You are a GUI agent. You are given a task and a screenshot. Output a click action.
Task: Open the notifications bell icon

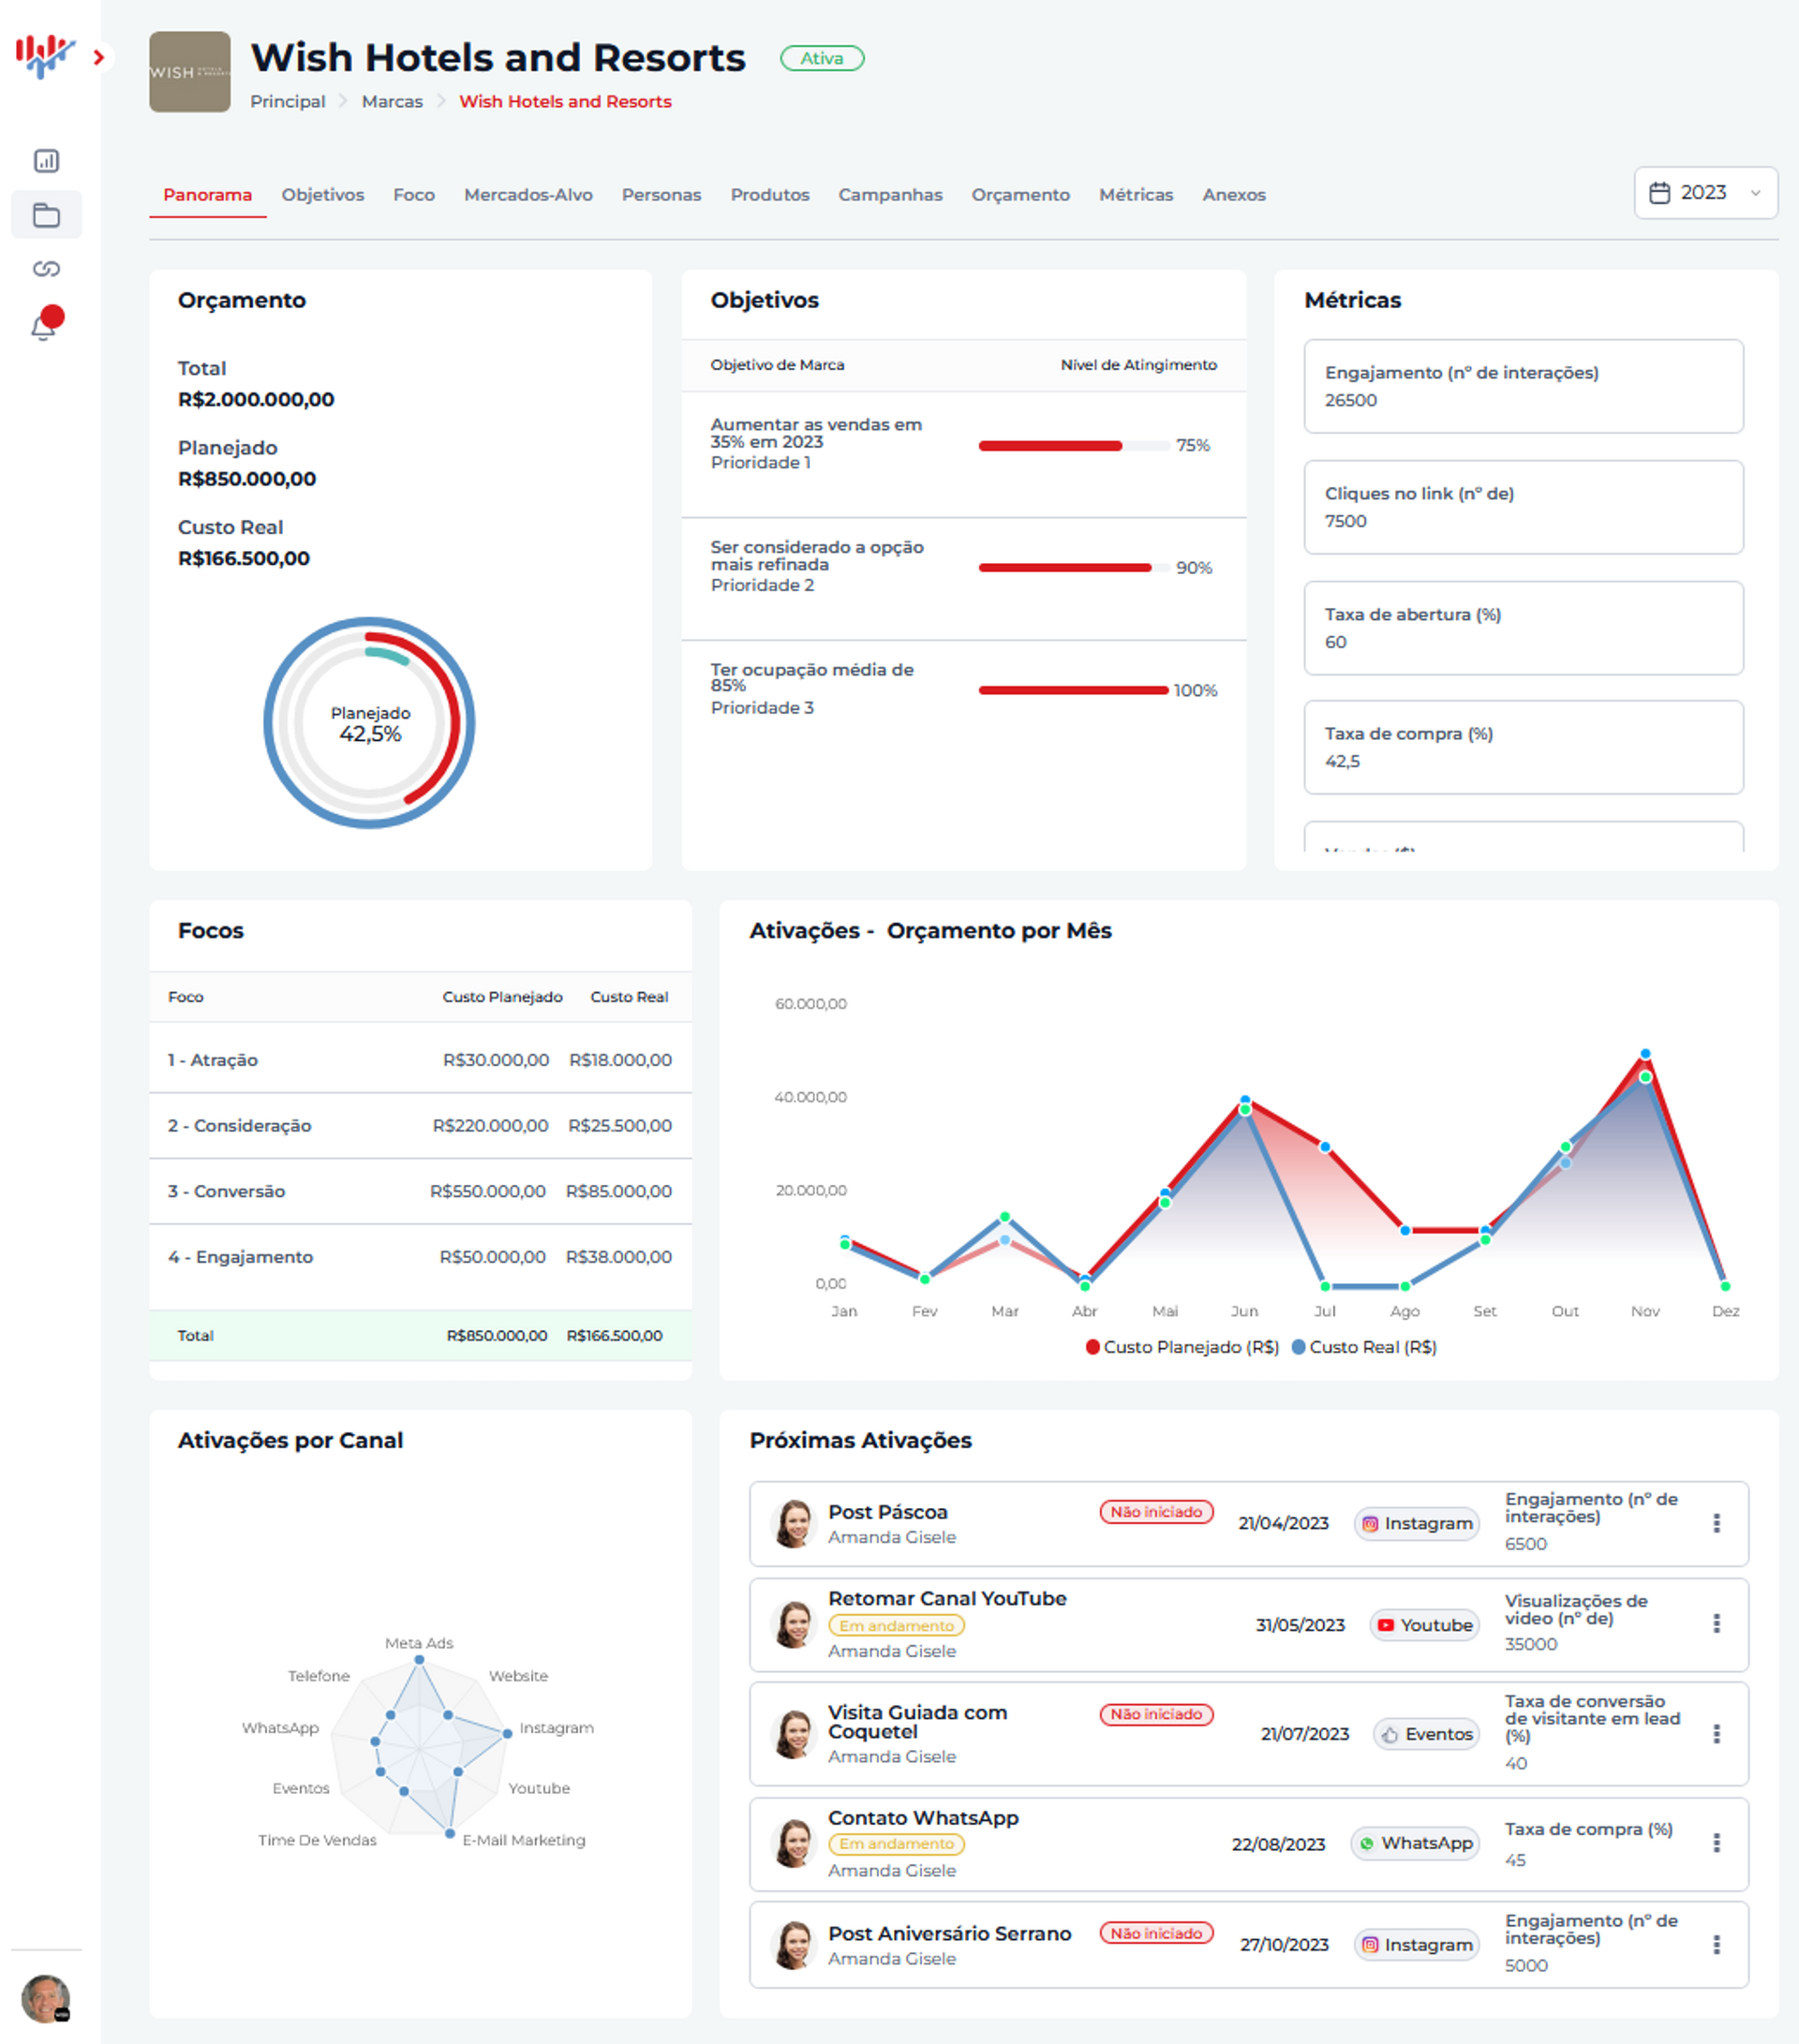[46, 324]
